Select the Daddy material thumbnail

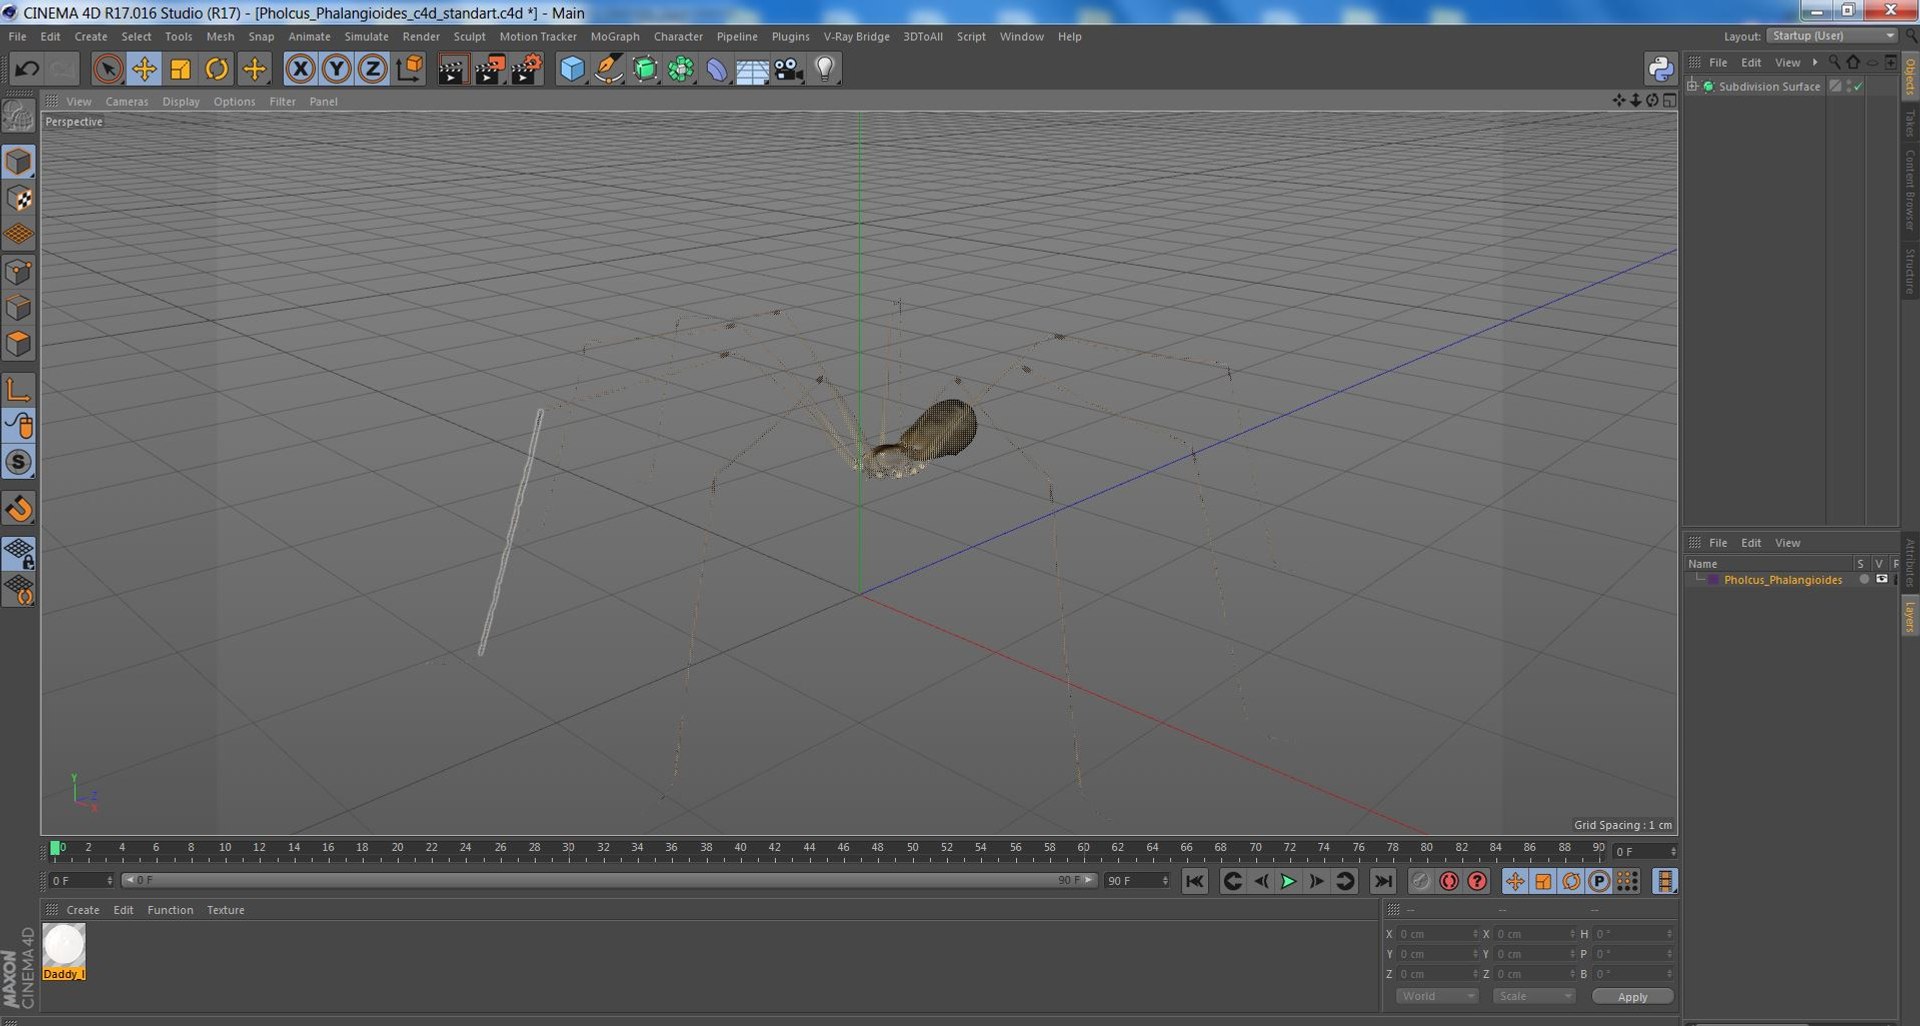64,951
